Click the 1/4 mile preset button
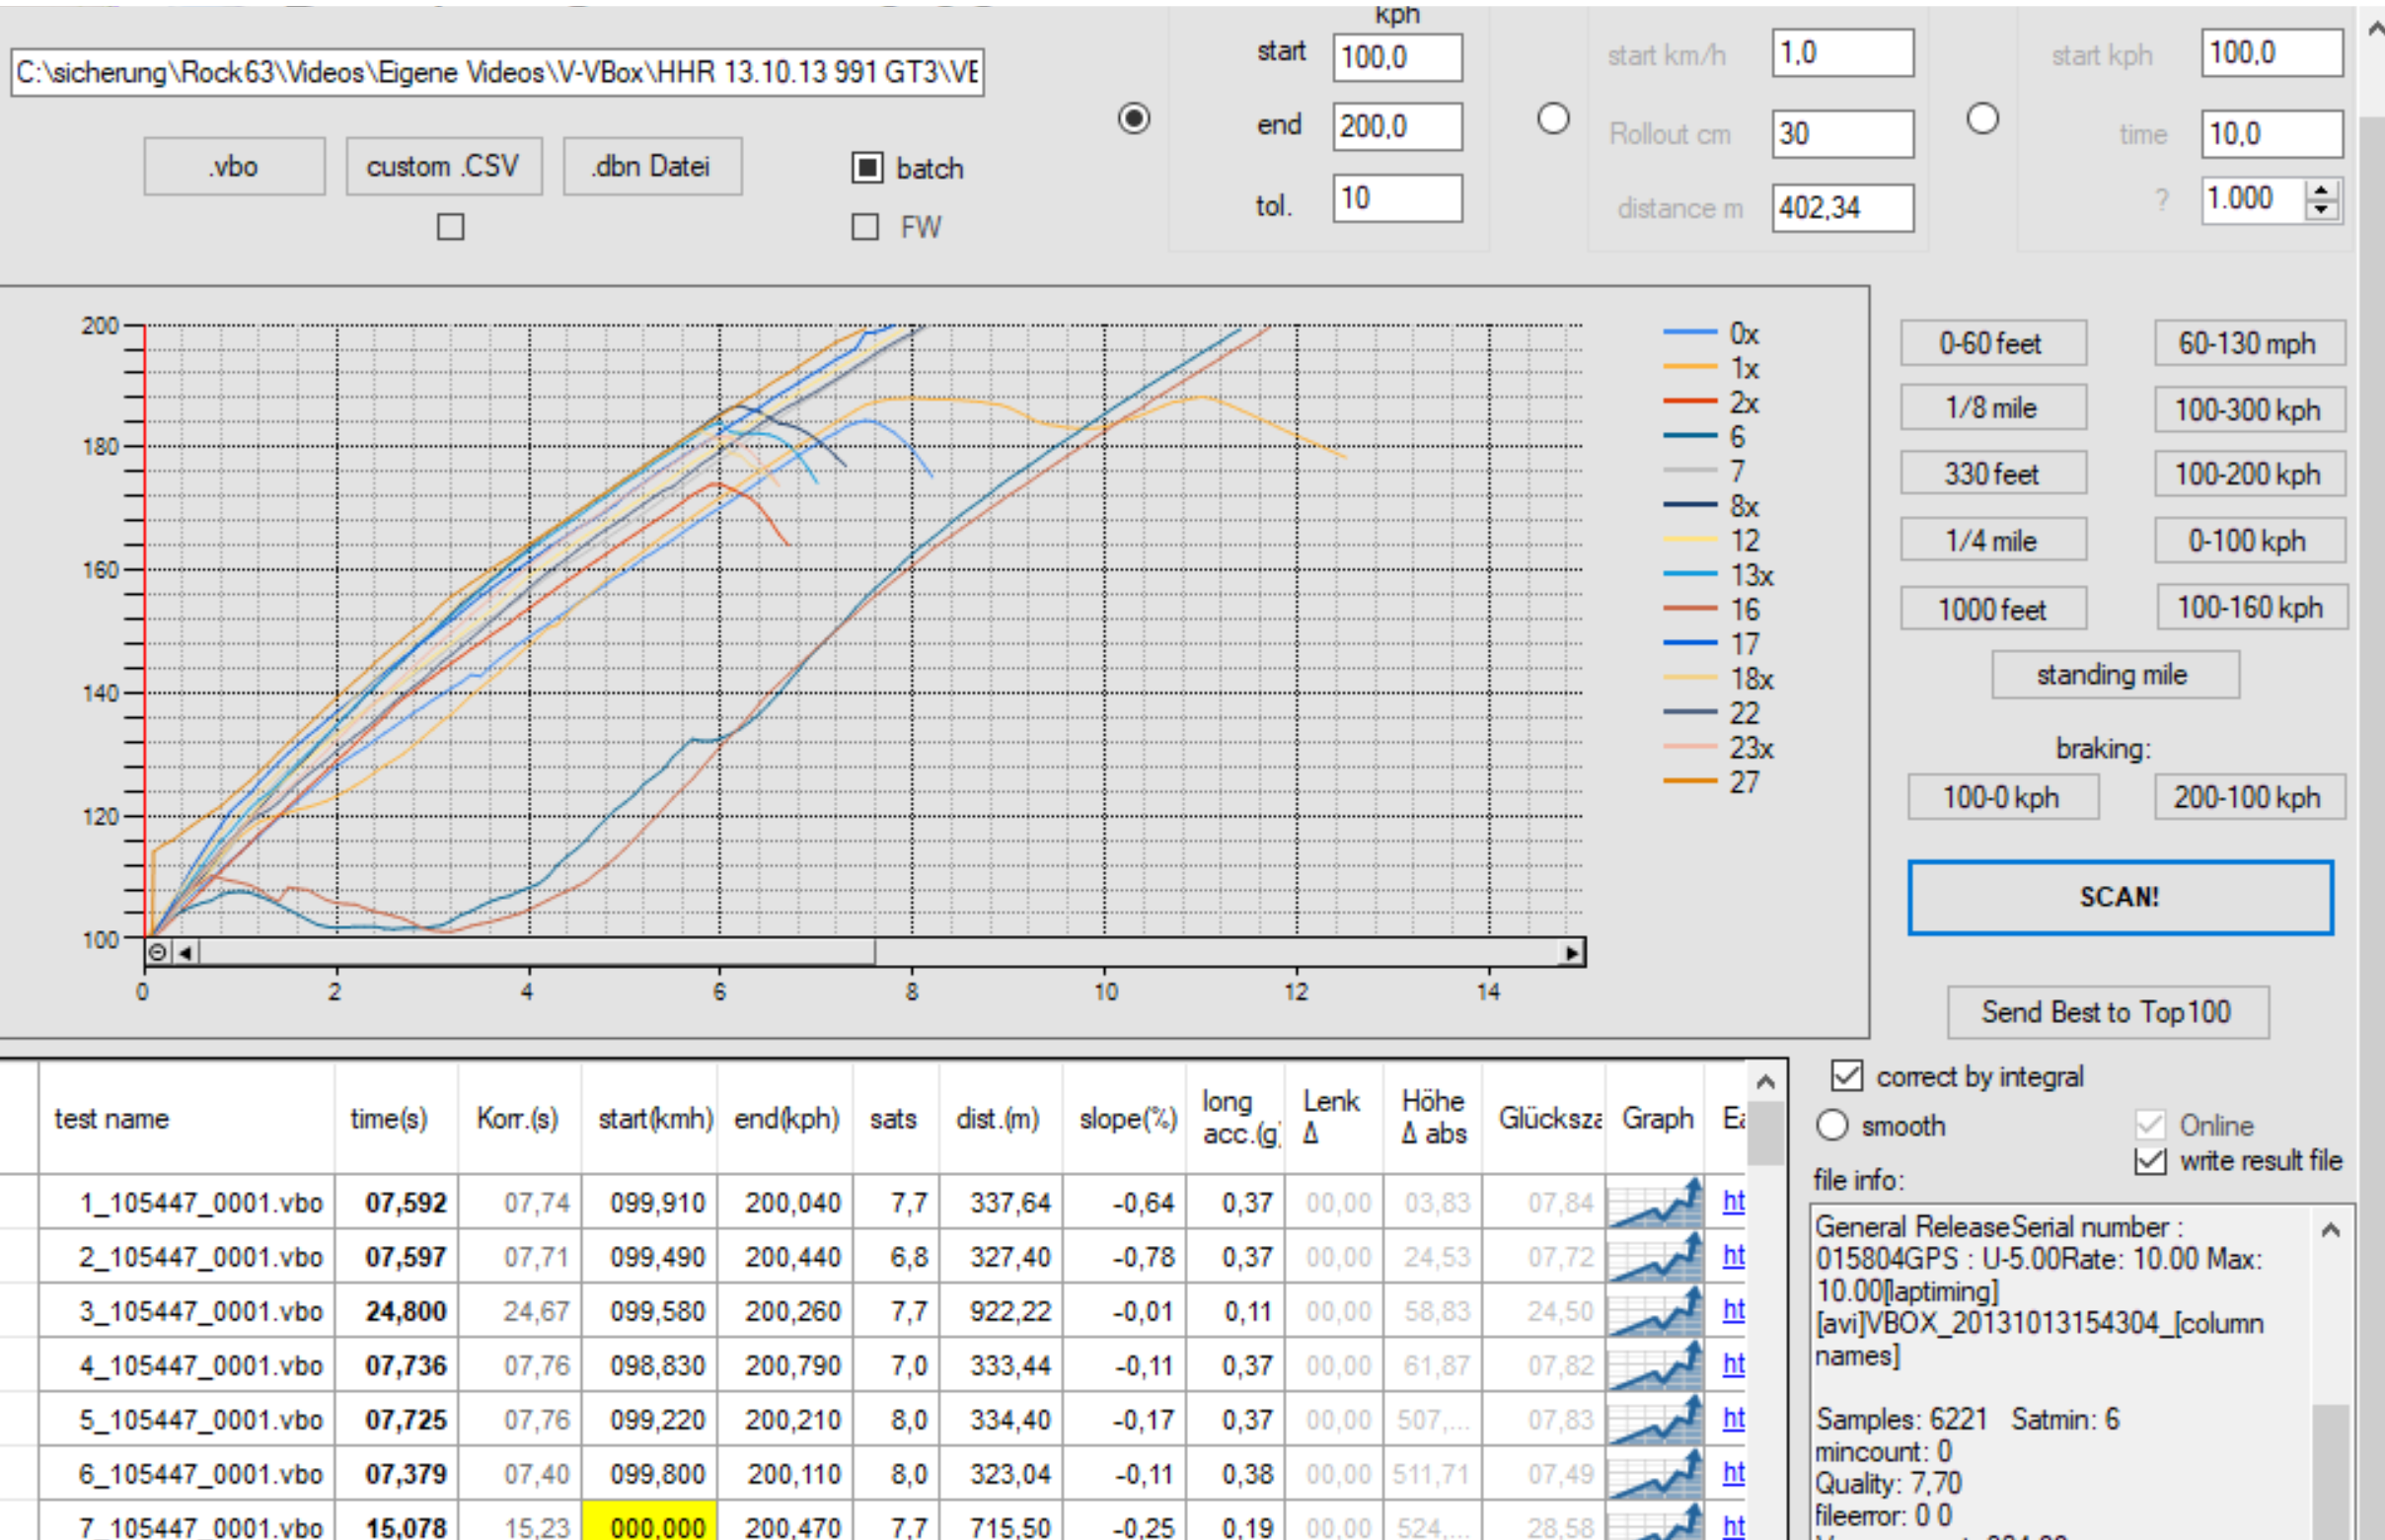This screenshot has height=1540, width=2385. 1992,540
